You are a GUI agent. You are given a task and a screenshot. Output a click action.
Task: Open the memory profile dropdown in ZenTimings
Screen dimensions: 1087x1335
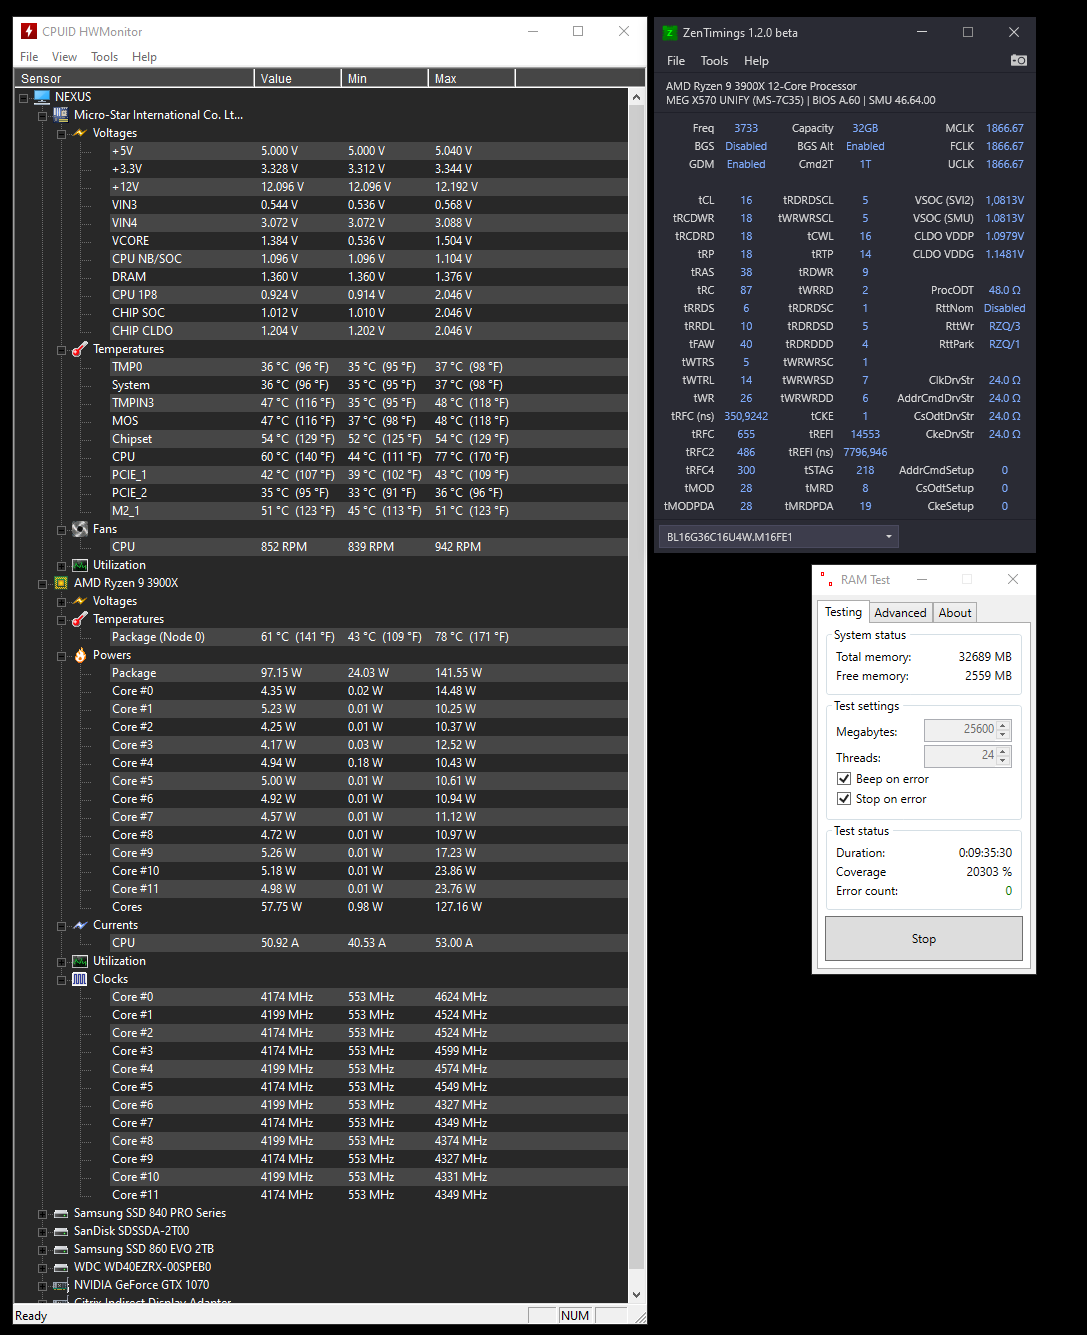tap(888, 536)
